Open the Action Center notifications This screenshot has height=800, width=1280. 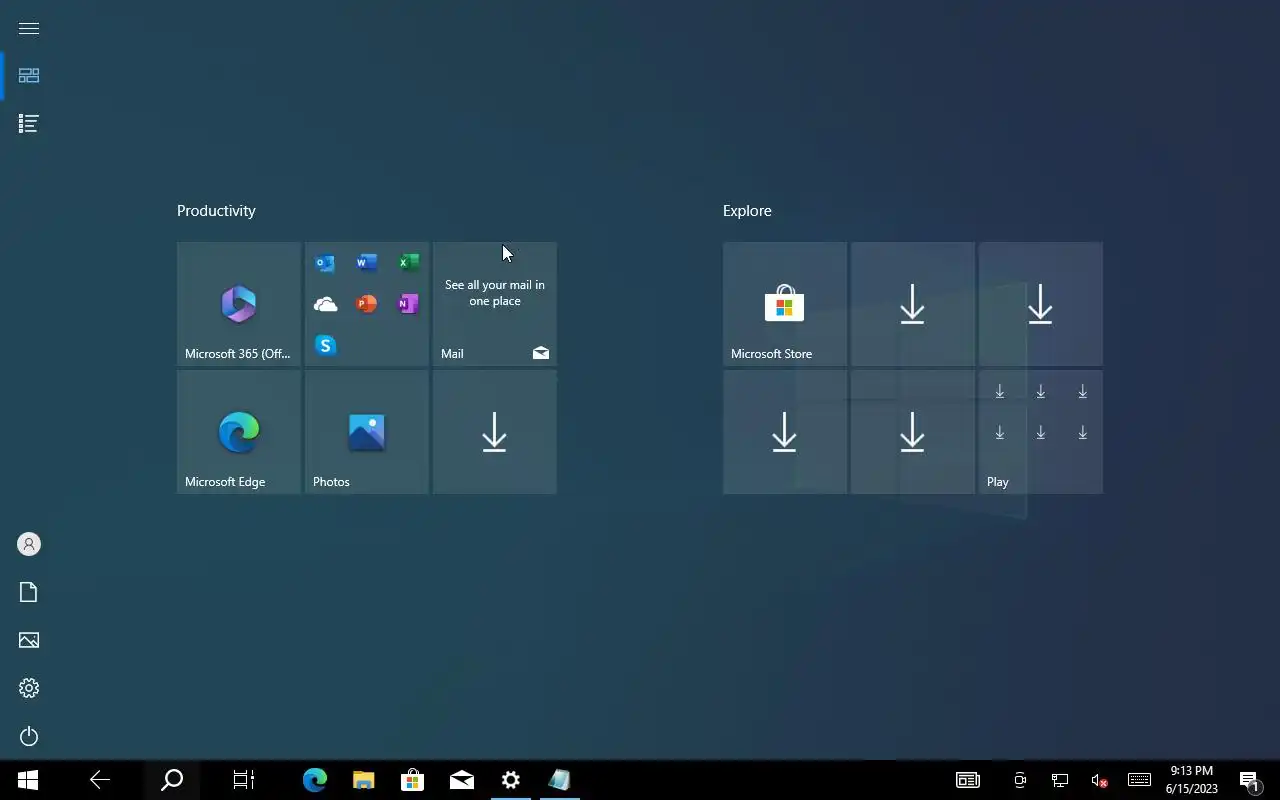coord(1249,780)
